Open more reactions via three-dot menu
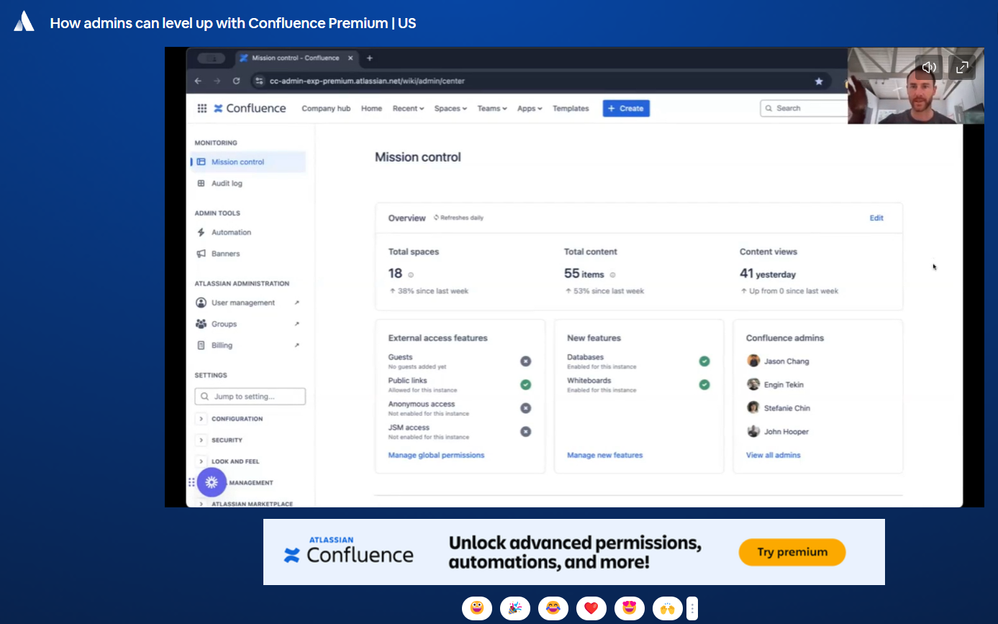Screen dimensions: 998x624 692,608
